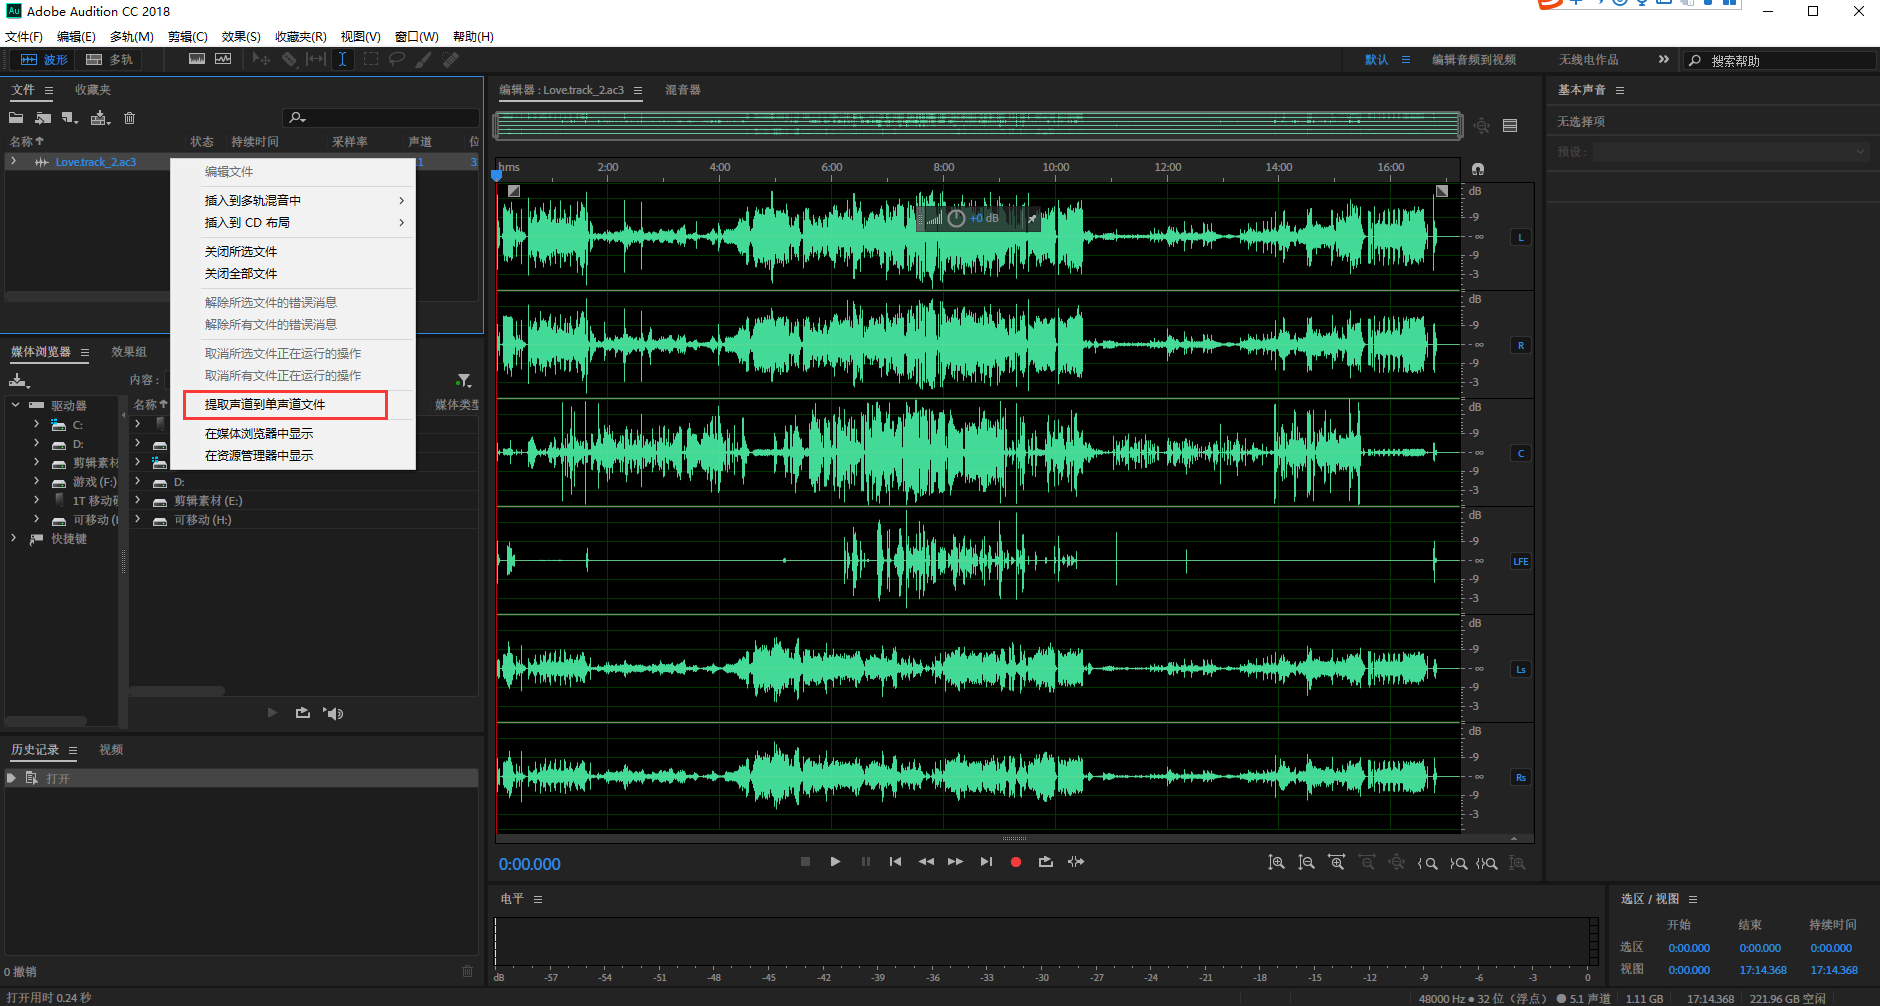The width and height of the screenshot is (1880, 1006).
Task: Choose 关闭所选文件 menu entry
Action: pyautogui.click(x=292, y=252)
